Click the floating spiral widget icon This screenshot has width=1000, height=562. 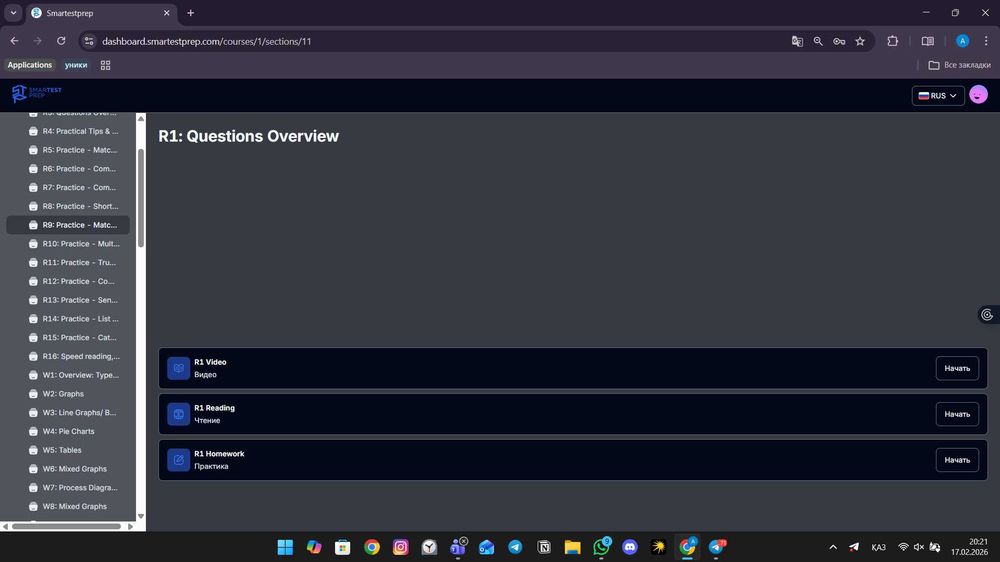987,314
